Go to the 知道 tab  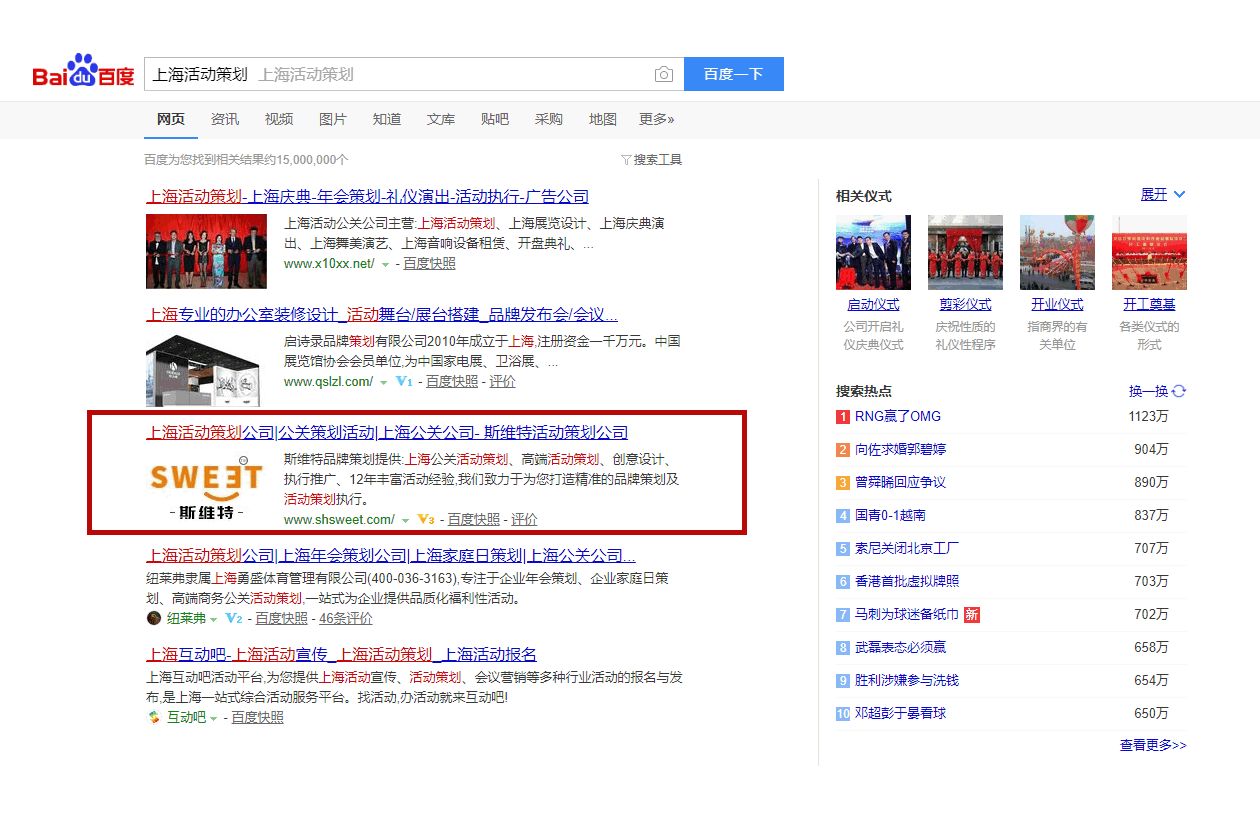387,119
